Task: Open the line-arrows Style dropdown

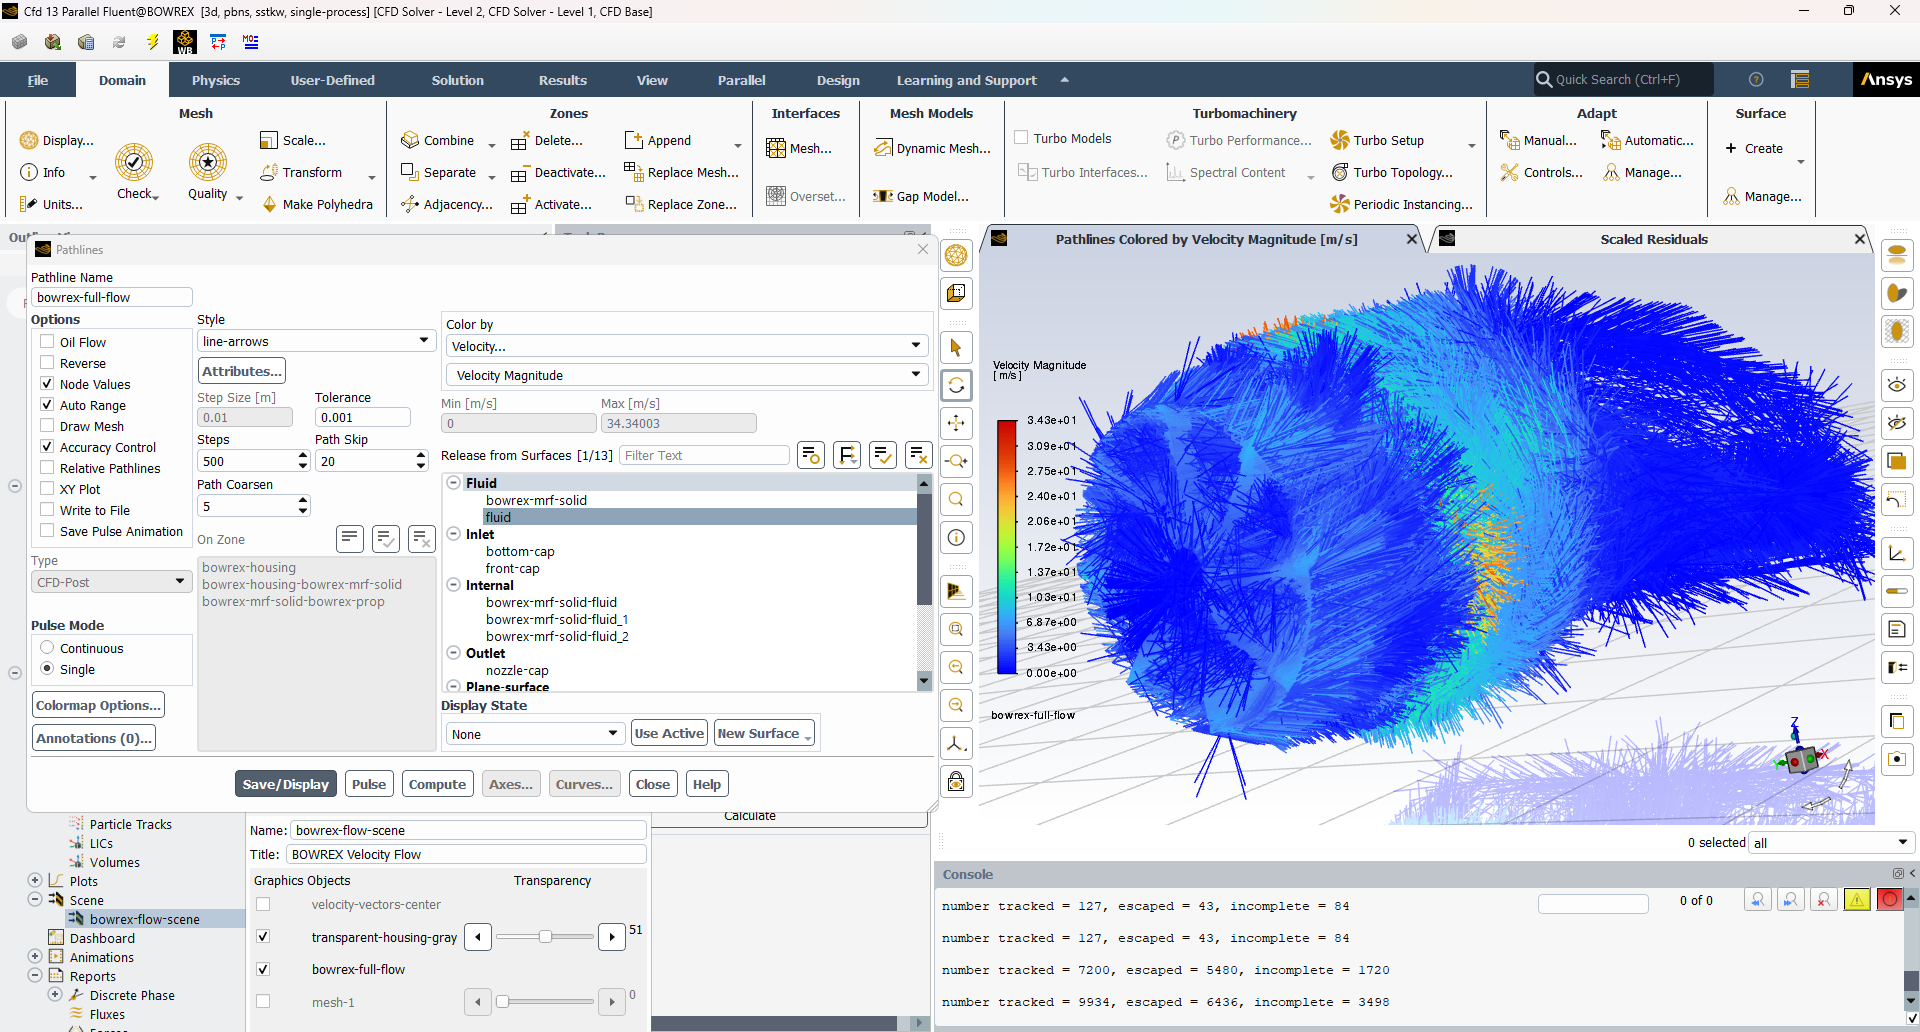Action: 316,341
